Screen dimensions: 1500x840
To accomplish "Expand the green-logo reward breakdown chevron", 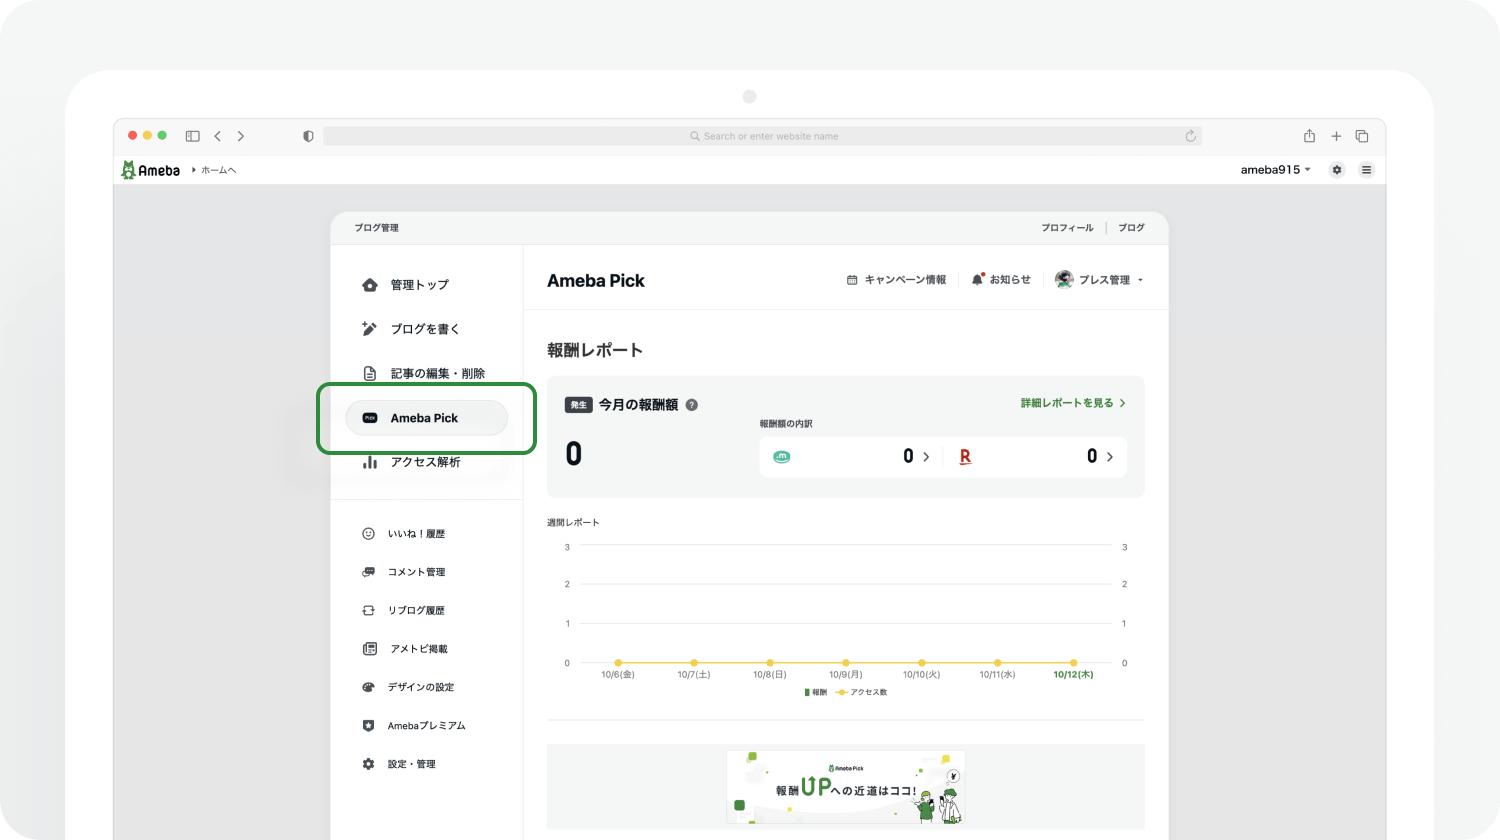I will (926, 457).
